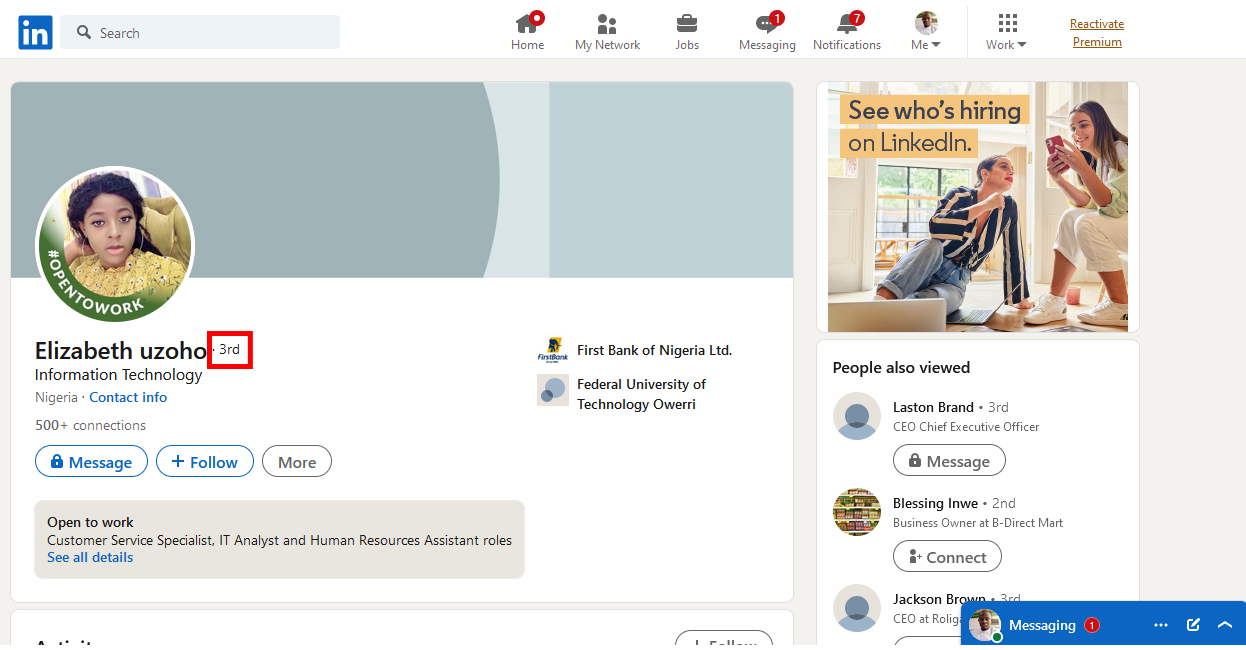Click Business Owner at B-Direct Mart text
This screenshot has width=1246, height=650.
tap(978, 523)
